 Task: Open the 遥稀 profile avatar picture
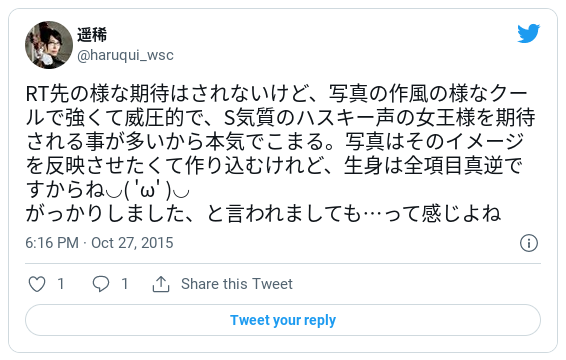(49, 45)
